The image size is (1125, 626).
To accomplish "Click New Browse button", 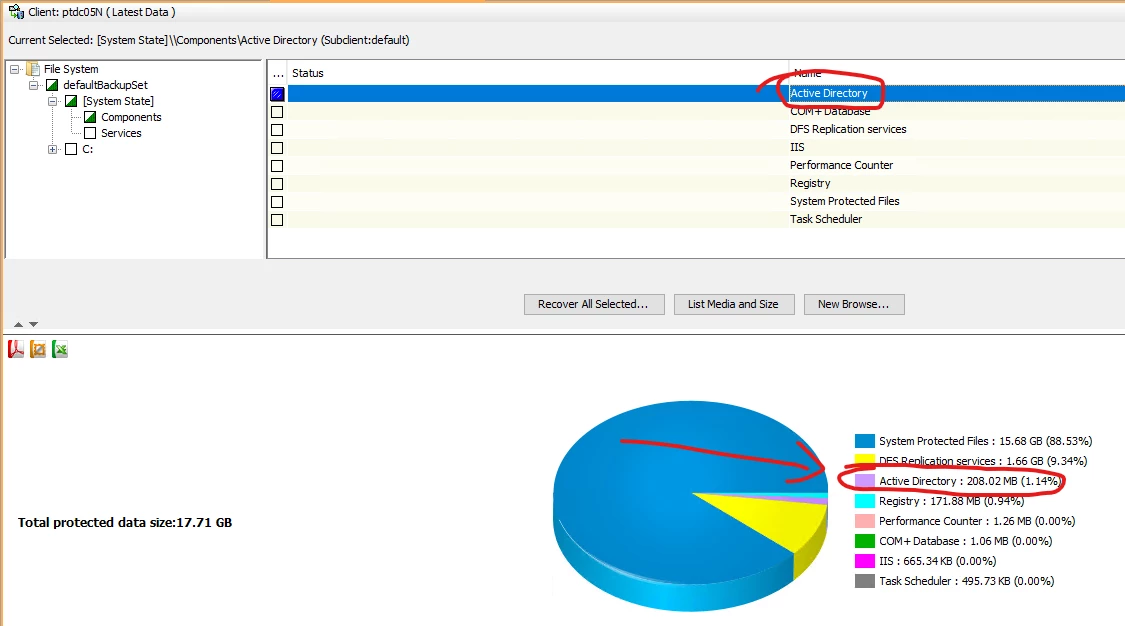I will [854, 304].
